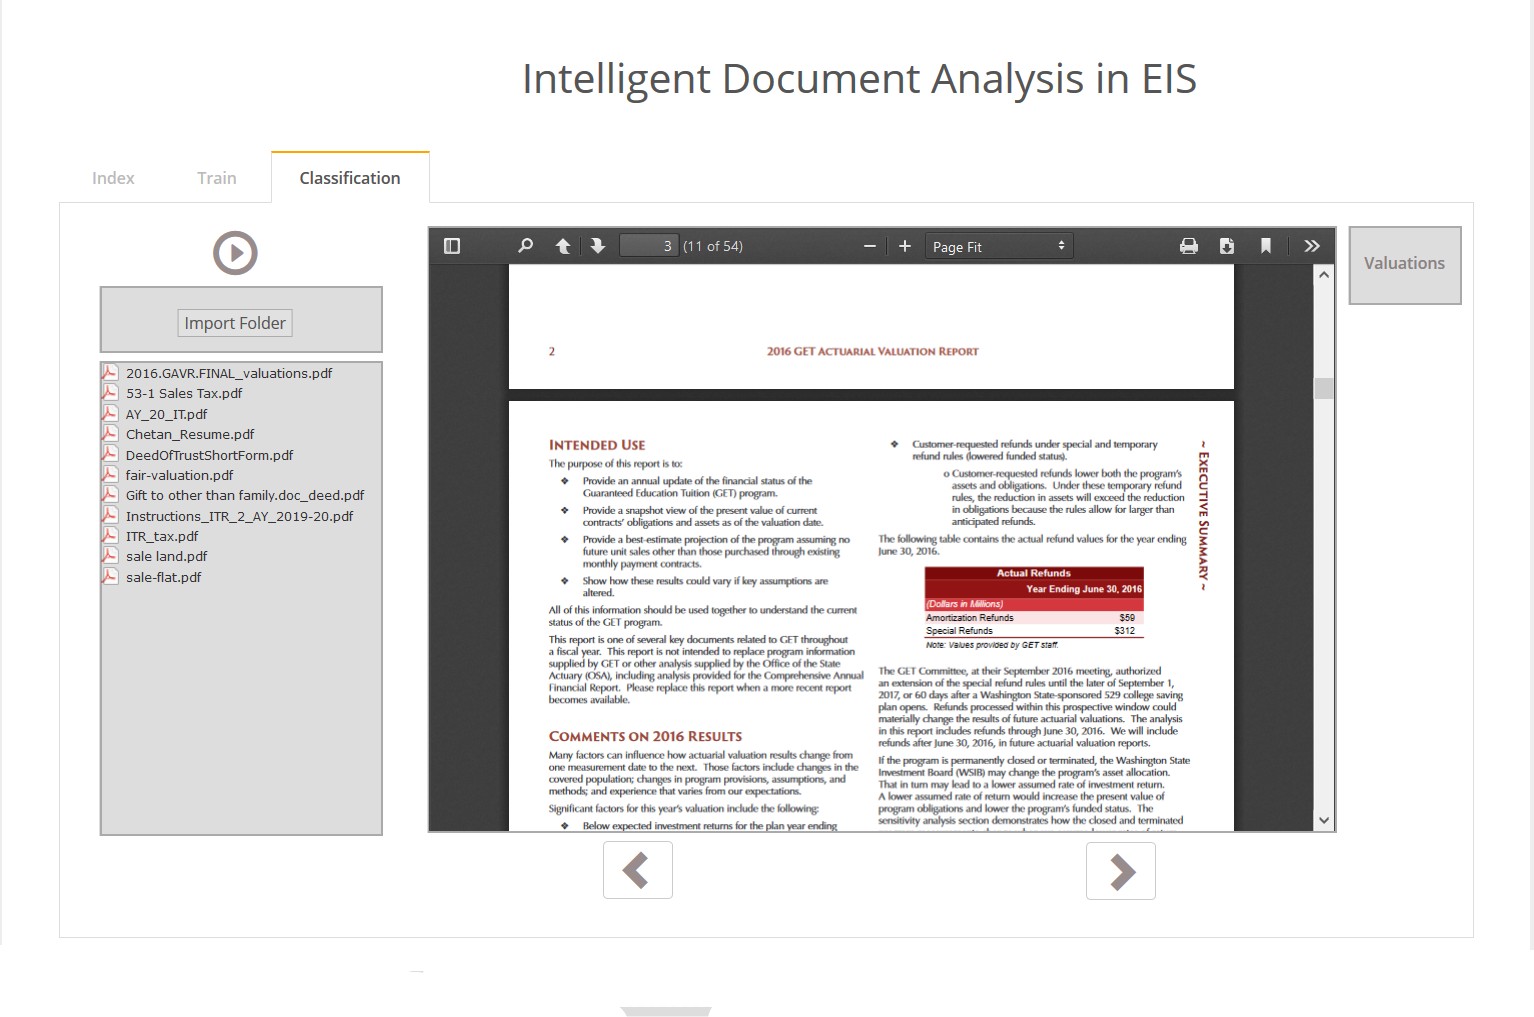Expand the PDF tools double-chevron menu

pos(1312,246)
